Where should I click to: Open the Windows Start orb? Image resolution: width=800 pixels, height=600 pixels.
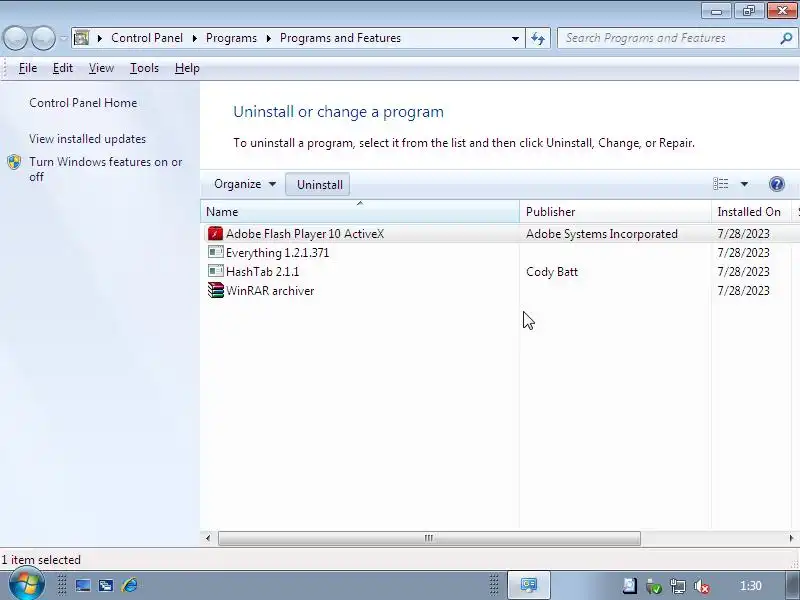(26, 585)
